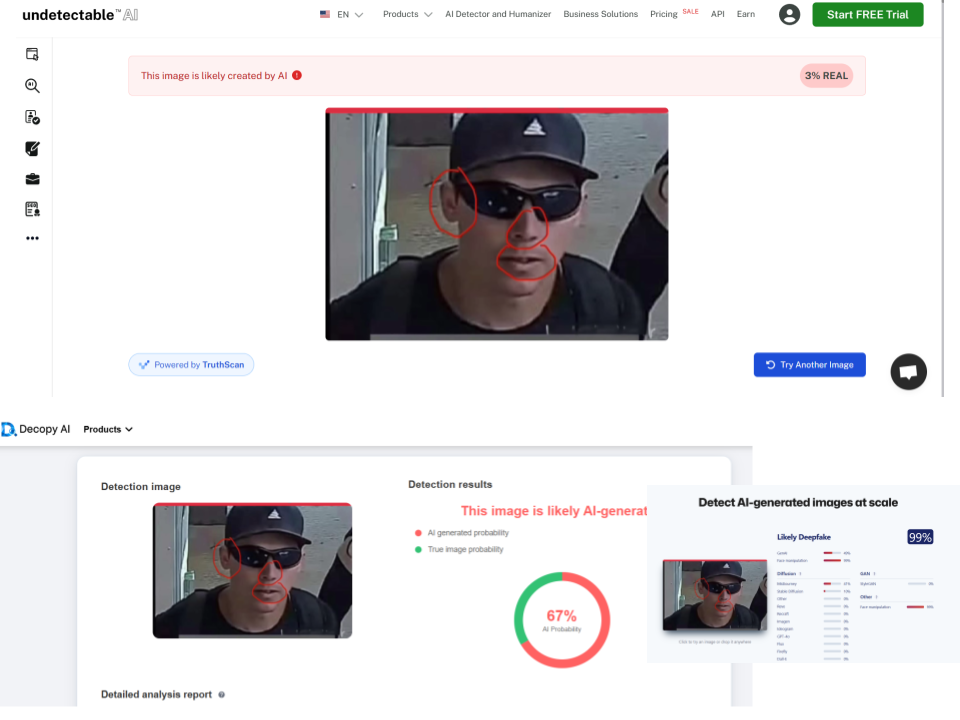This screenshot has height=720, width=960.
Task: Open the black chat support bubble
Action: [908, 371]
